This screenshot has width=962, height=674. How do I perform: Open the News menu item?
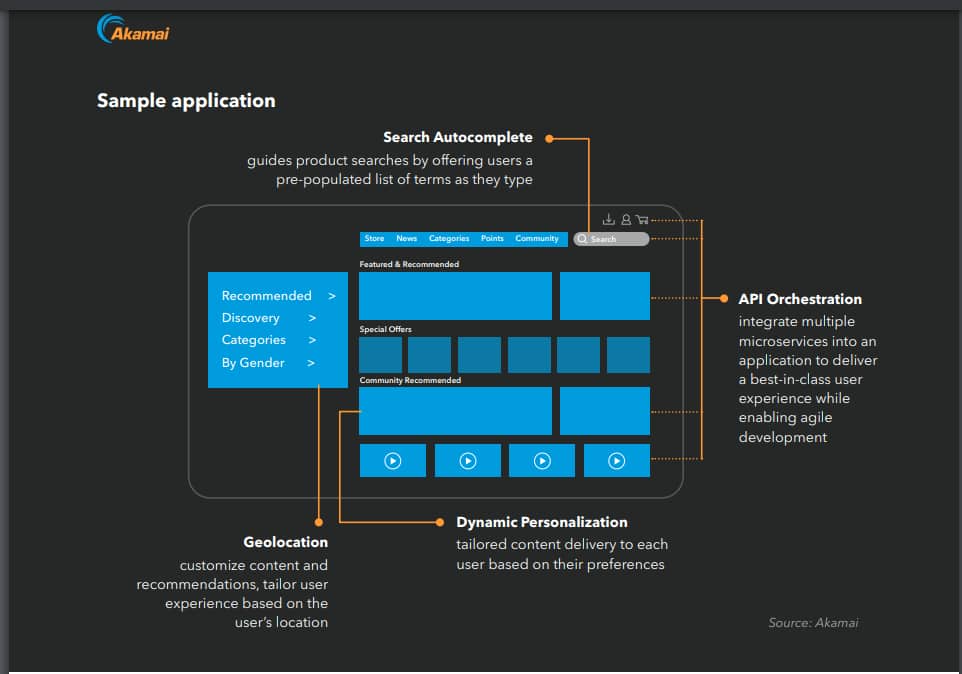tap(406, 239)
